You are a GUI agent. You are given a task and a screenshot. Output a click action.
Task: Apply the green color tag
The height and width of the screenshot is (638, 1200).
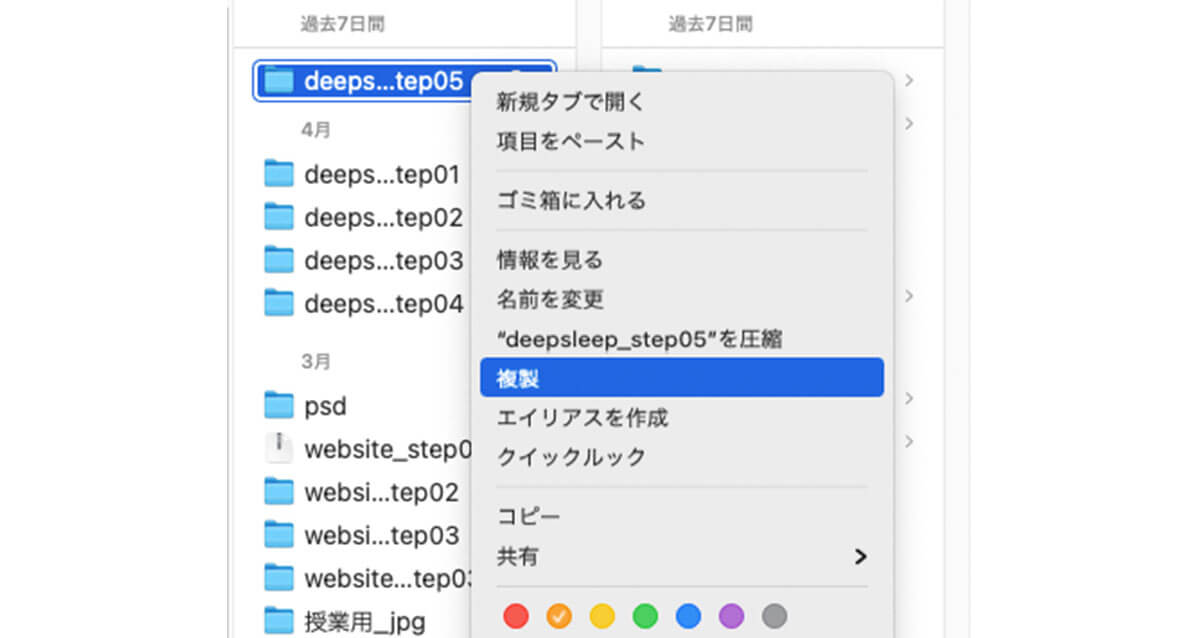tap(645, 616)
